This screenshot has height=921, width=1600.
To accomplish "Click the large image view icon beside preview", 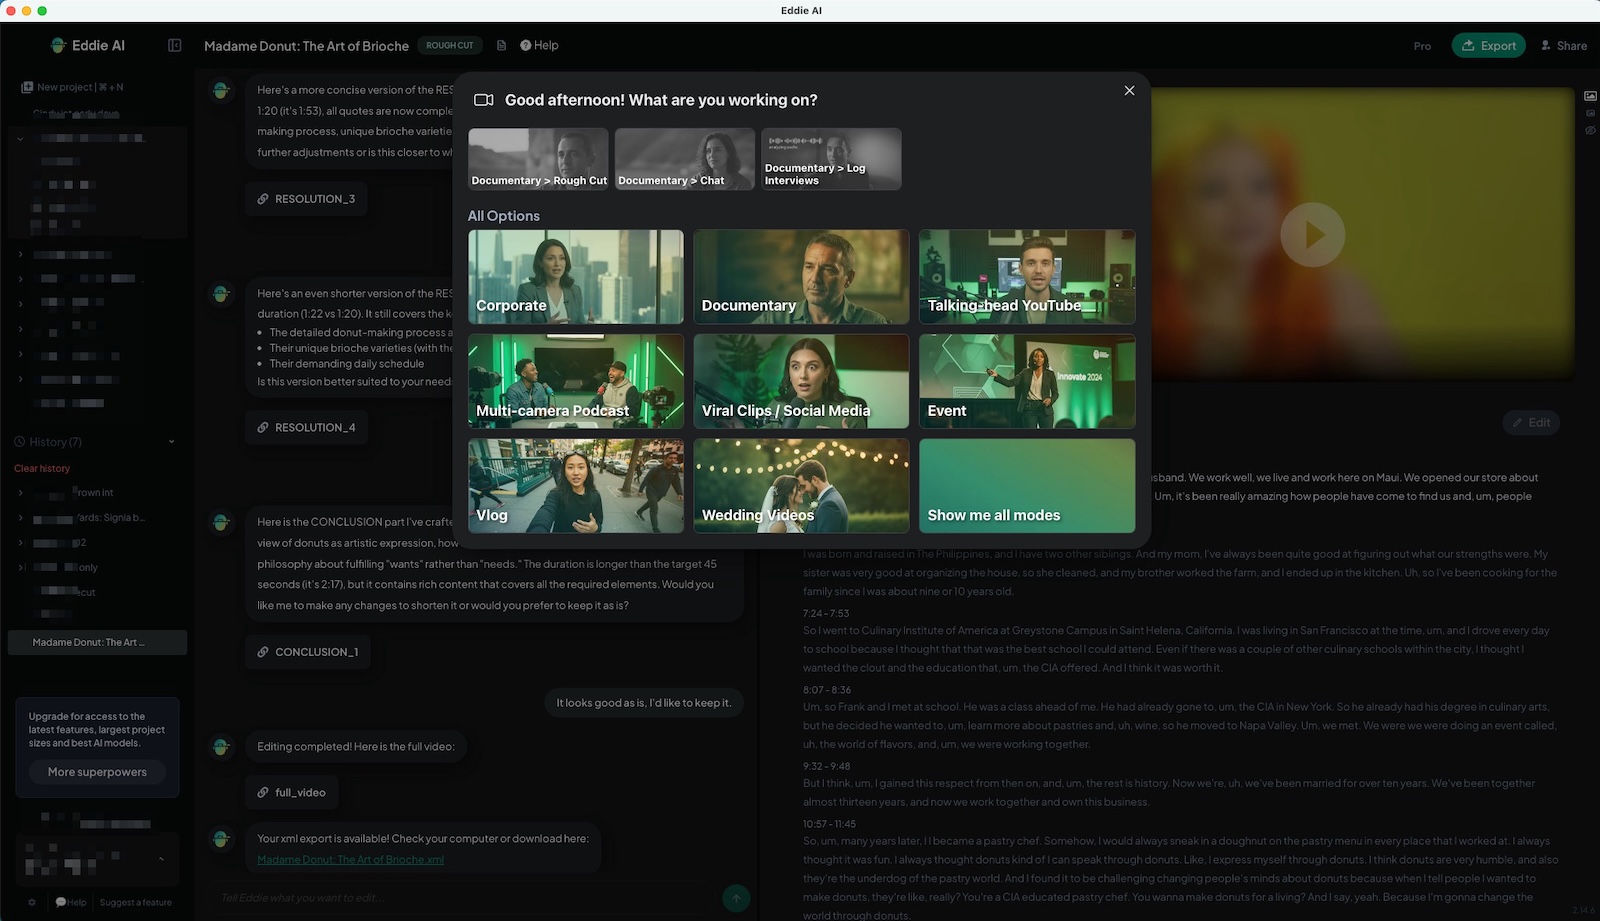I will [x=1590, y=96].
